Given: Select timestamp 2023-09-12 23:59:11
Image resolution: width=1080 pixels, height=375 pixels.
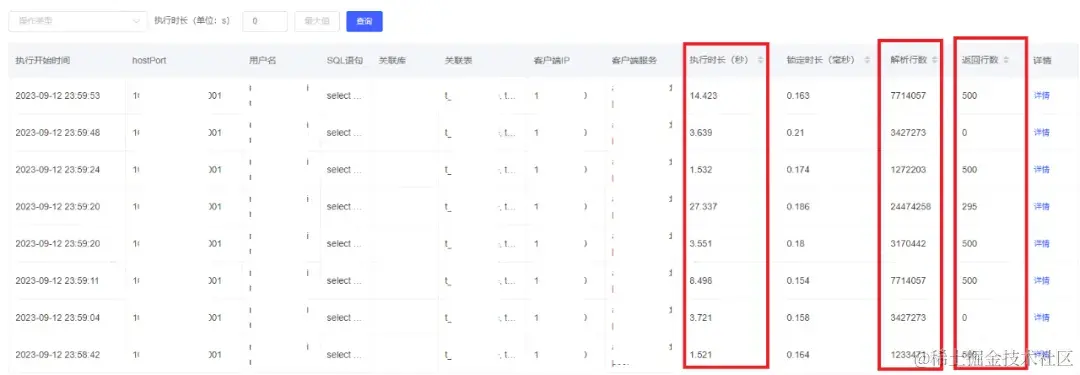Looking at the screenshot, I should tap(58, 281).
